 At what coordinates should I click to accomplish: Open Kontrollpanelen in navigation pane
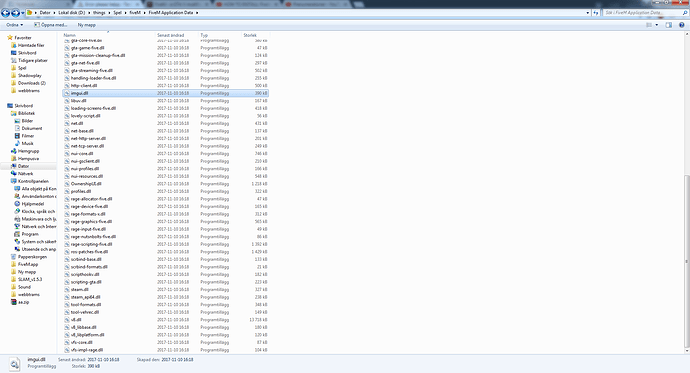(33, 181)
